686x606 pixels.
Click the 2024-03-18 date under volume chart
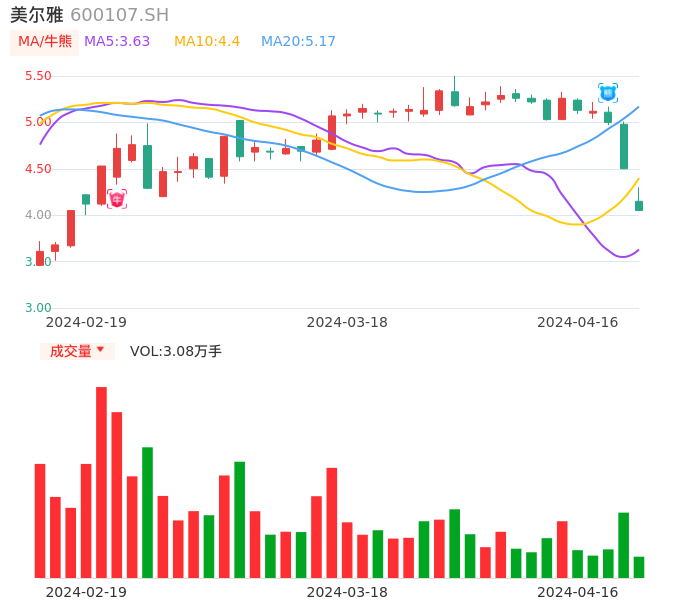pyautogui.click(x=347, y=592)
